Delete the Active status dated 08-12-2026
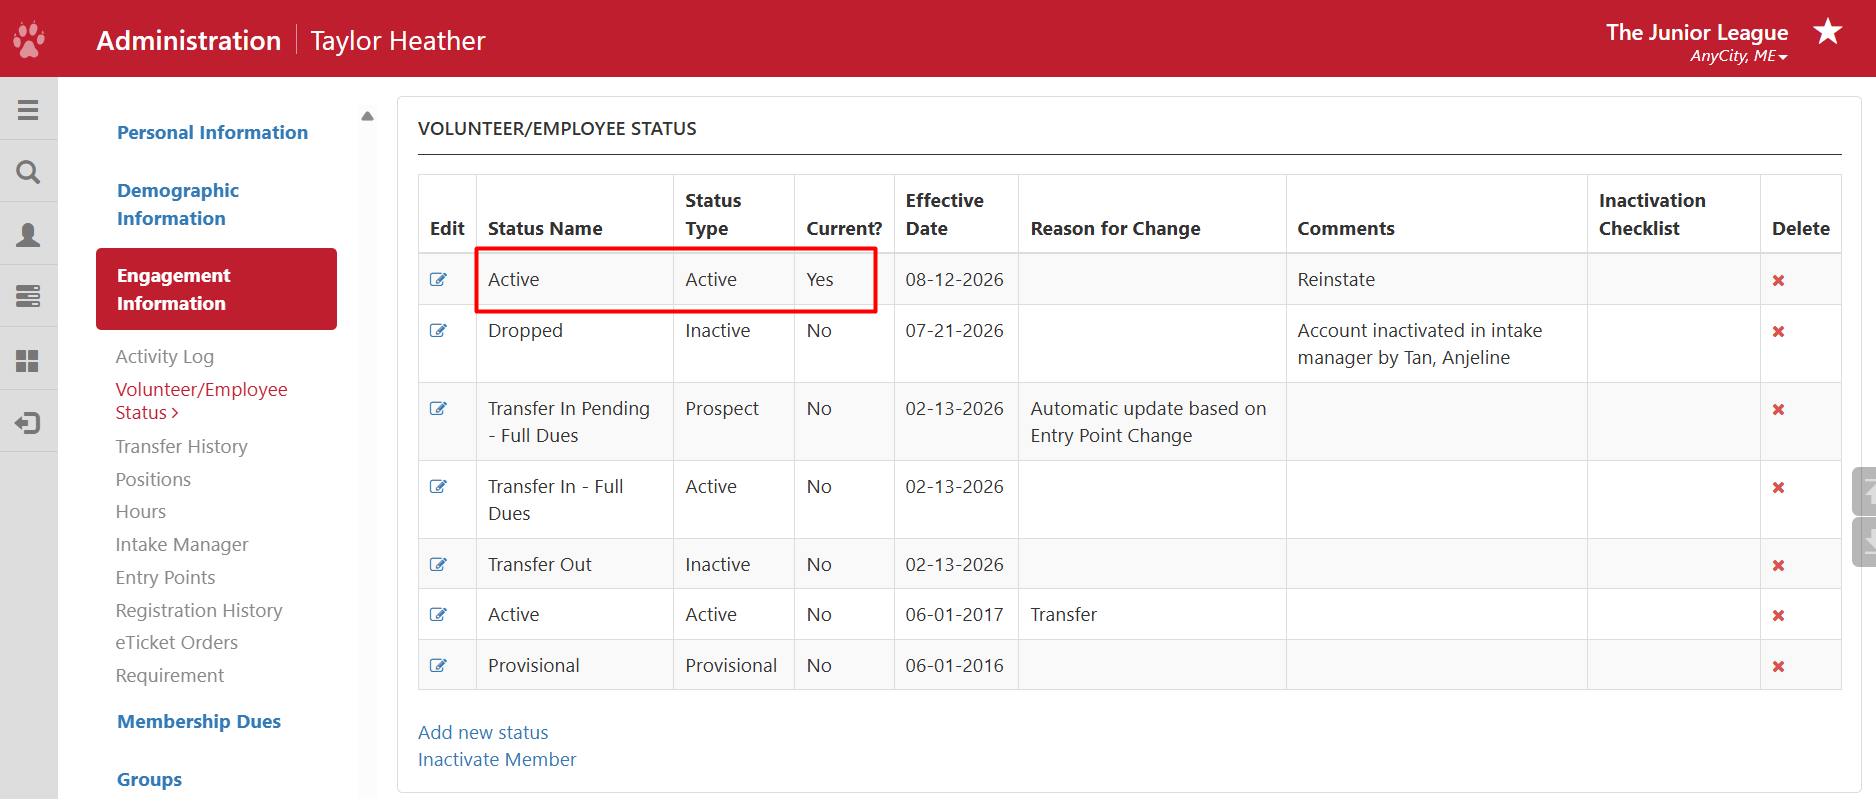Image resolution: width=1876 pixels, height=799 pixels. 1778,281
